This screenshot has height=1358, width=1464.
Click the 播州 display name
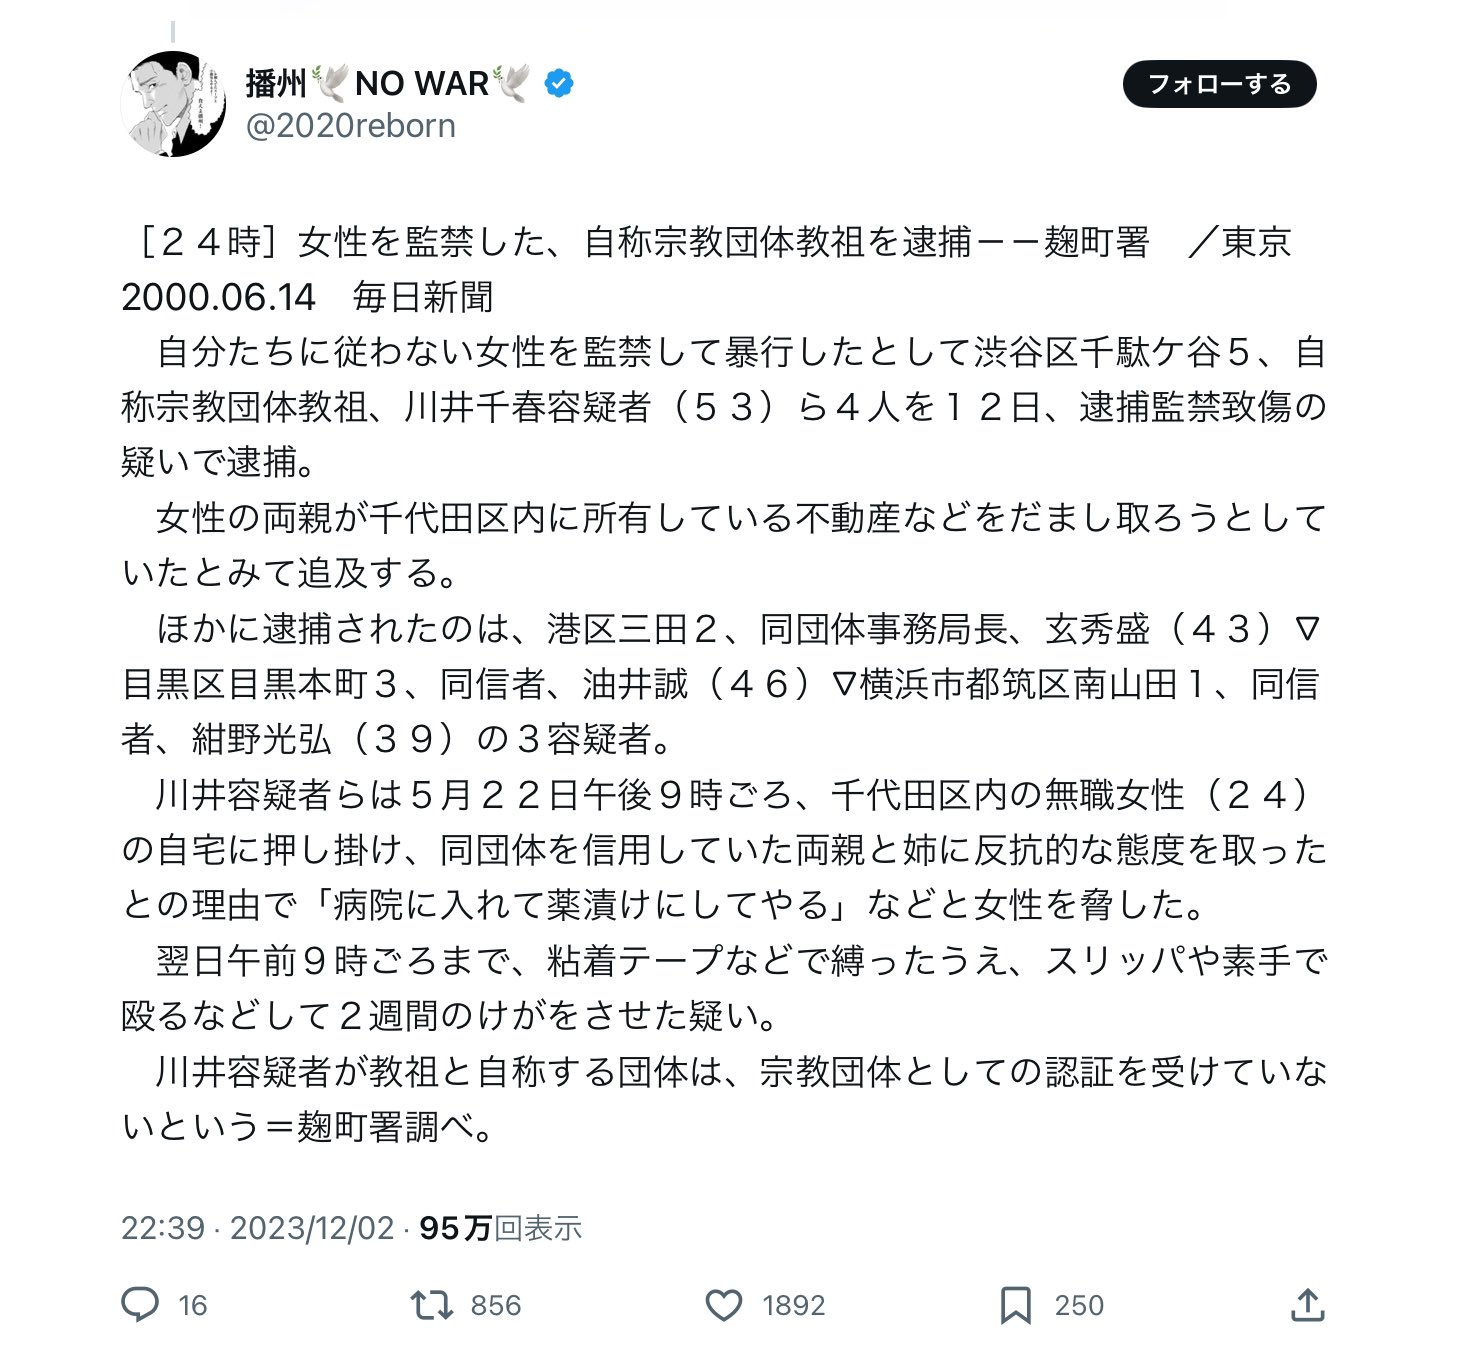[277, 84]
